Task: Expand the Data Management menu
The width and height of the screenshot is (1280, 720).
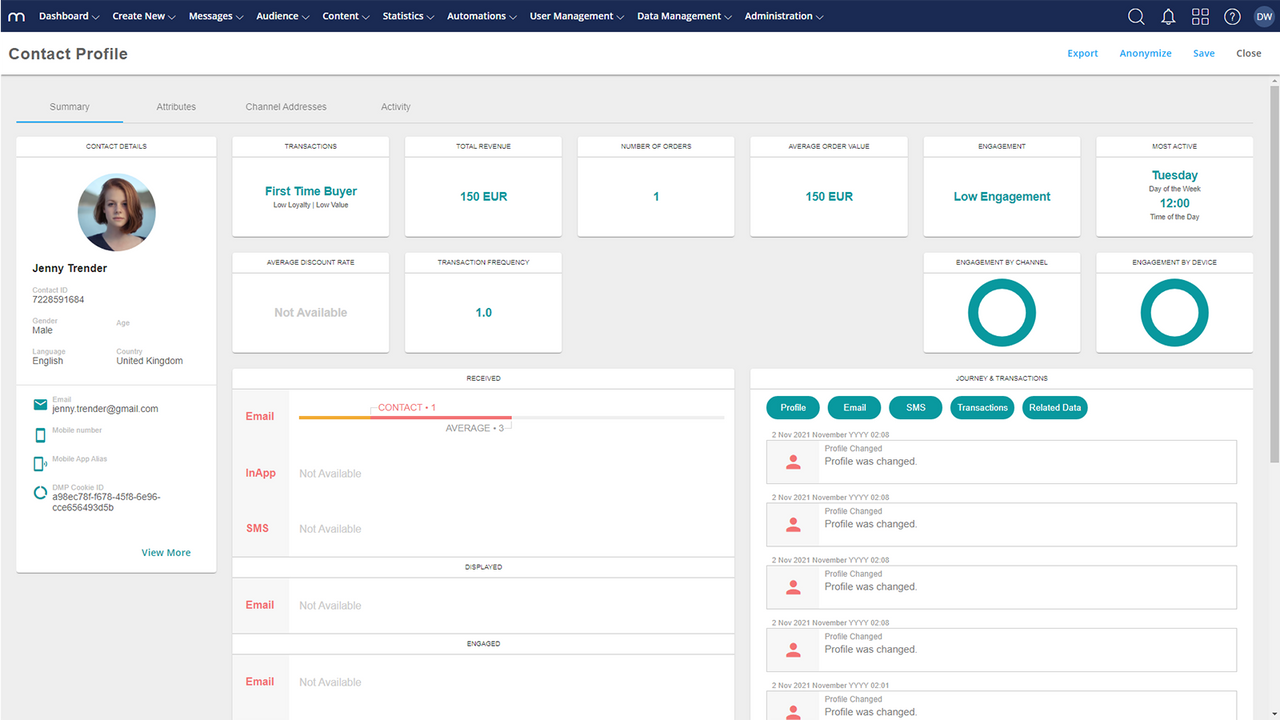Action: tap(683, 16)
